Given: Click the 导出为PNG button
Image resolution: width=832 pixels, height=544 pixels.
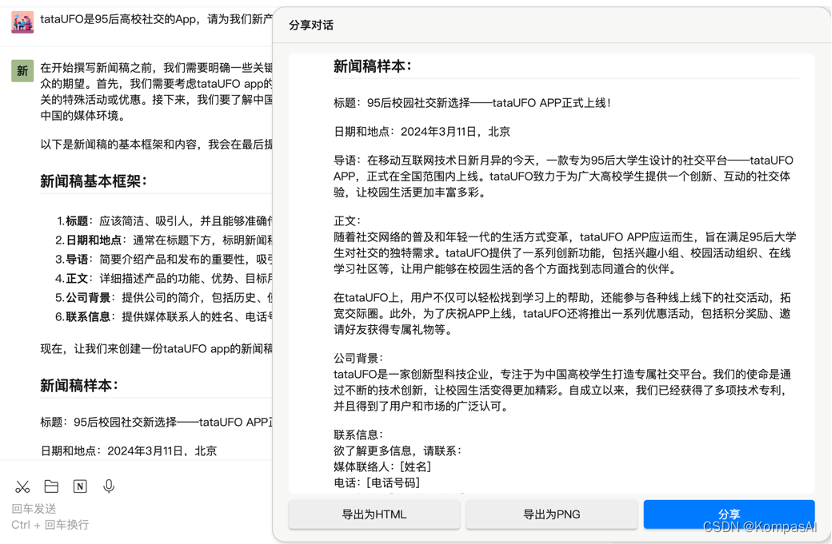Looking at the screenshot, I should [x=551, y=514].
